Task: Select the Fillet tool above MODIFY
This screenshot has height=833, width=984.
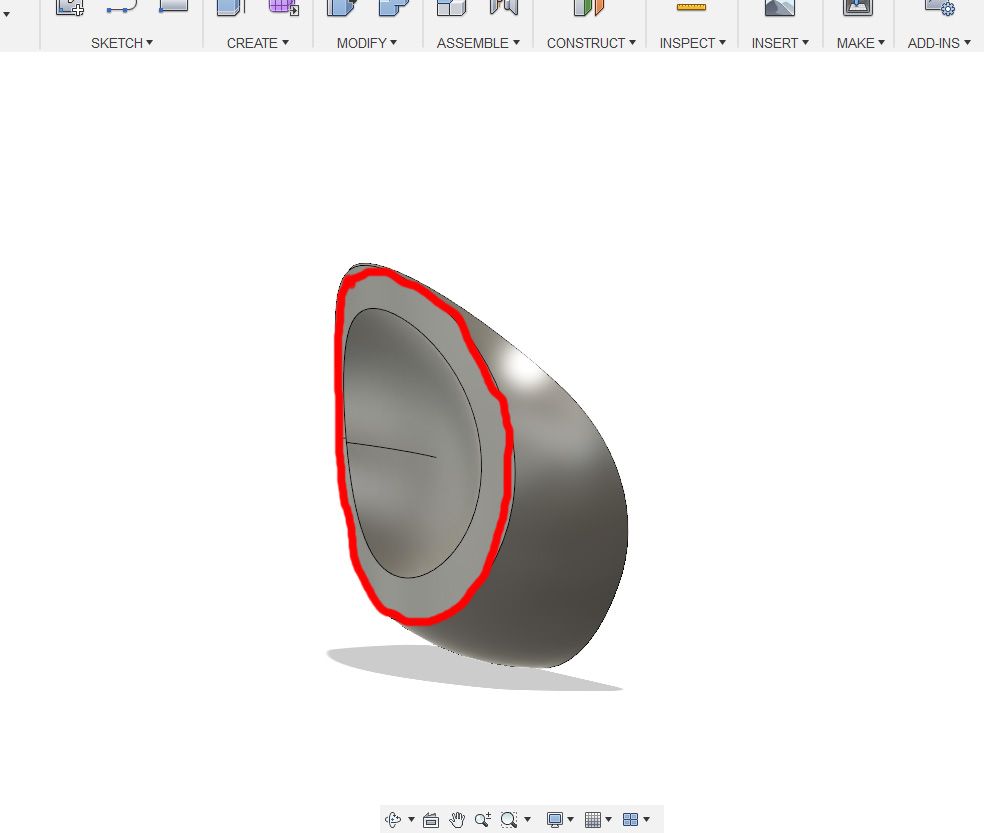Action: (393, 7)
